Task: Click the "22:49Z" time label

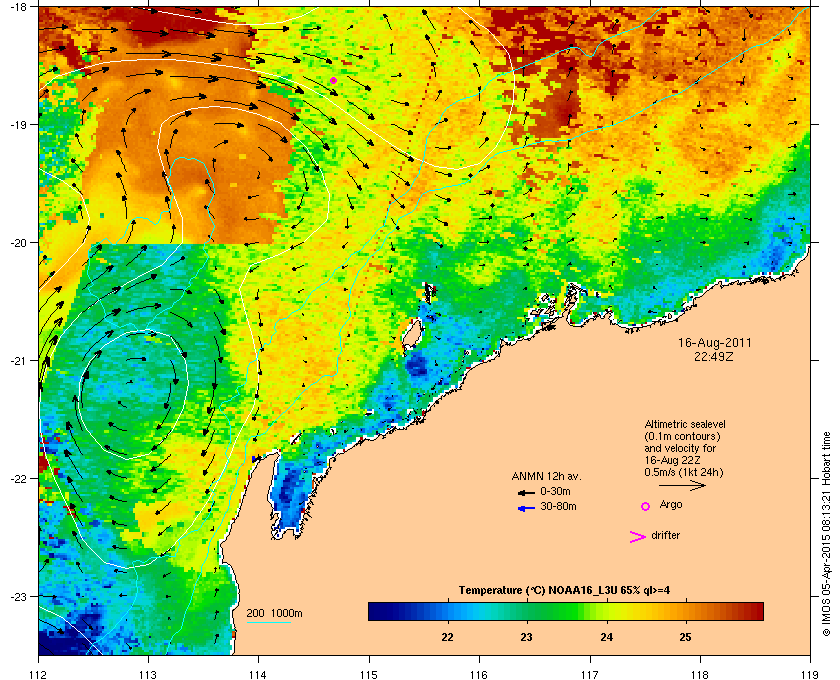Action: [x=714, y=356]
